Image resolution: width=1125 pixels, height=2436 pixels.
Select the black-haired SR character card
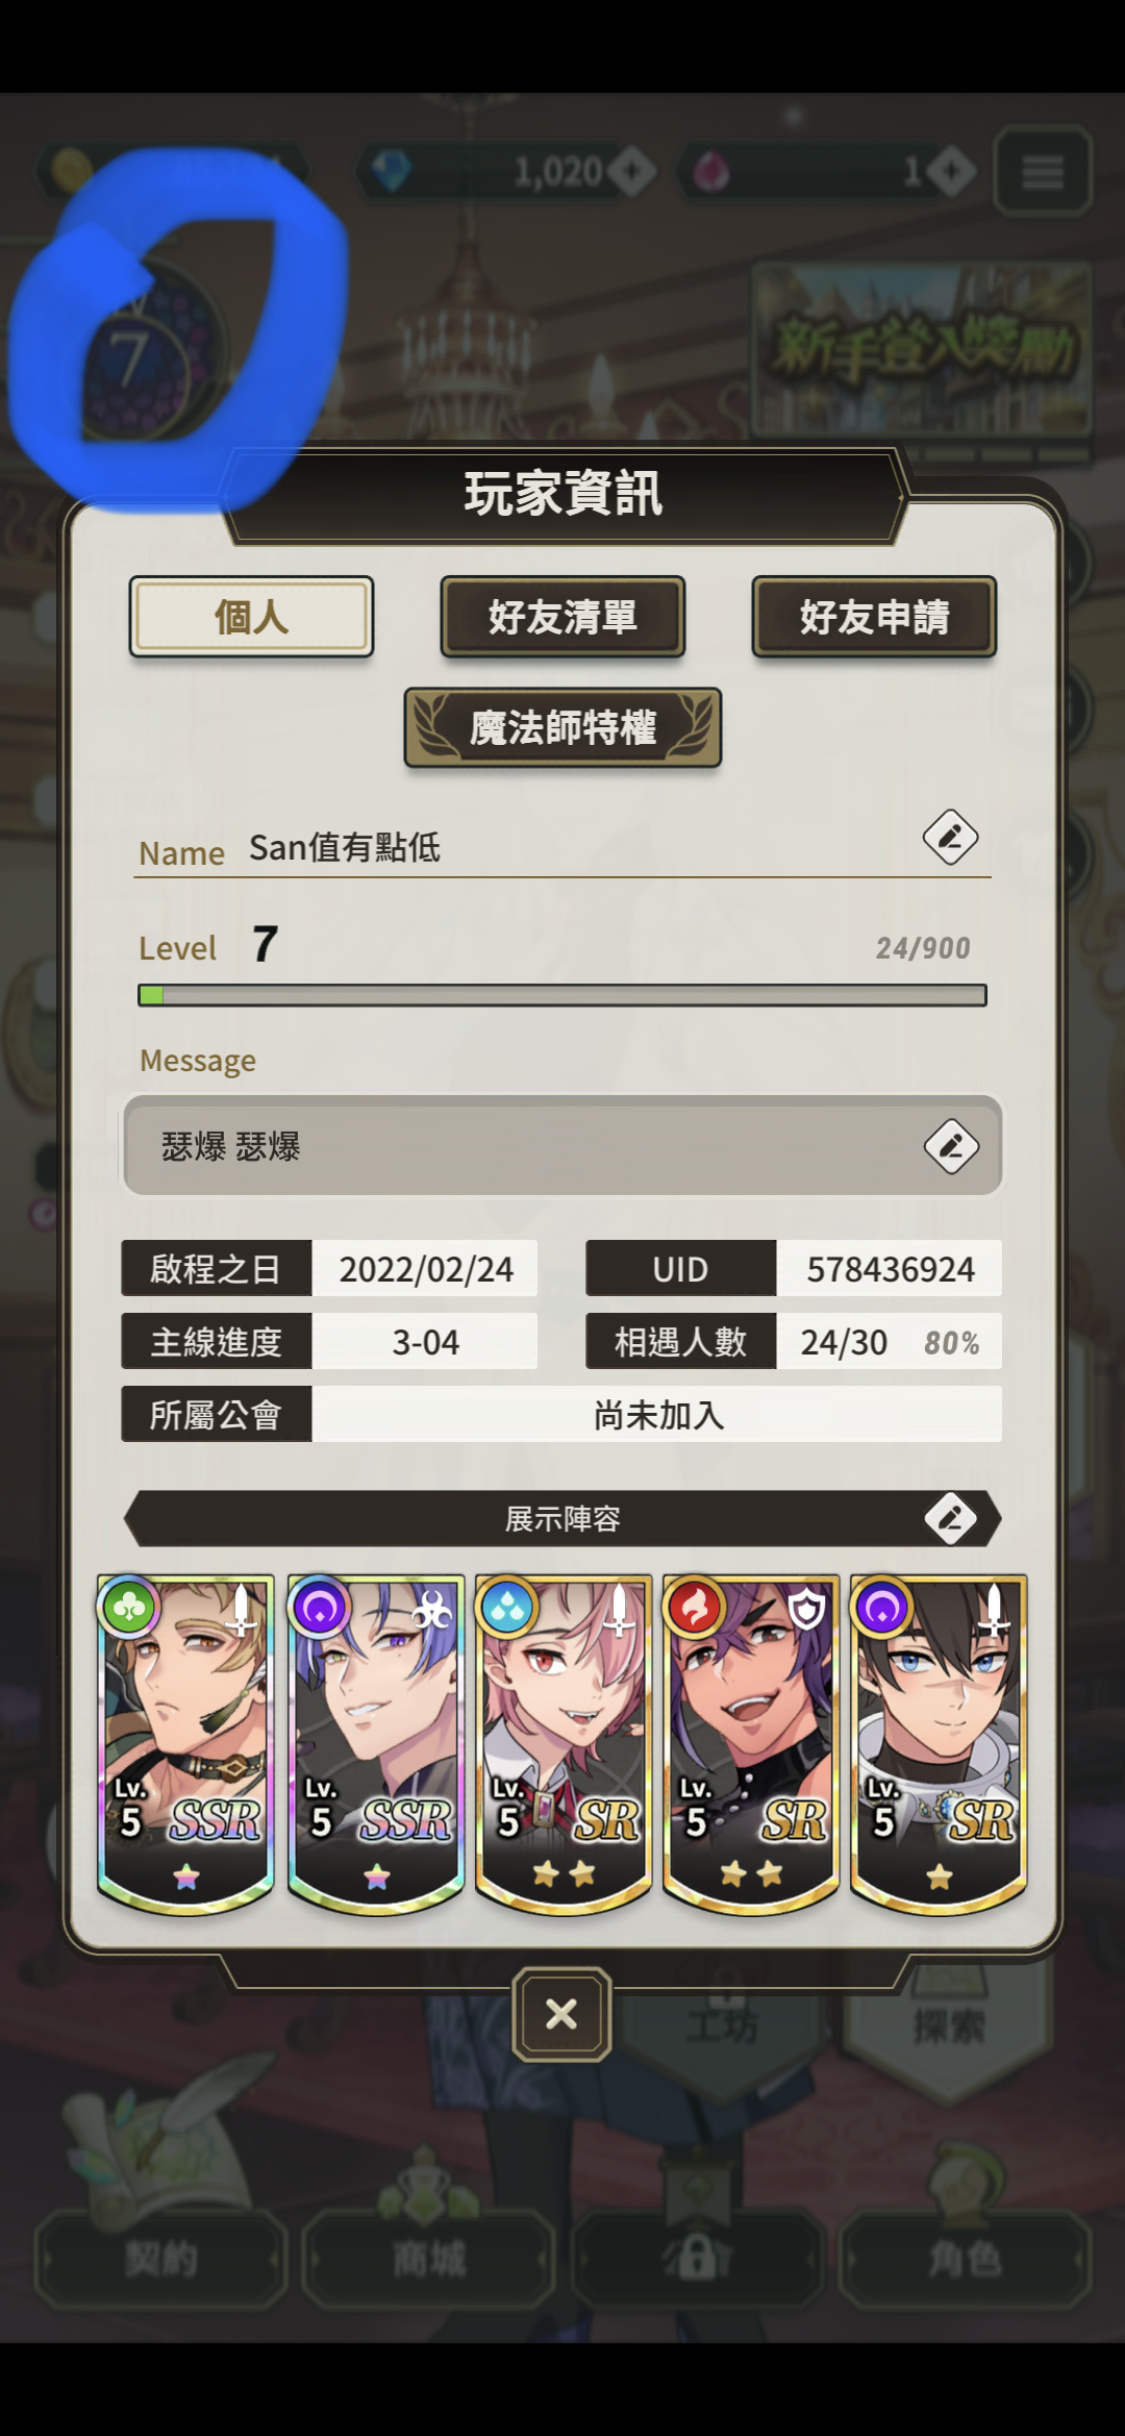(x=938, y=1744)
